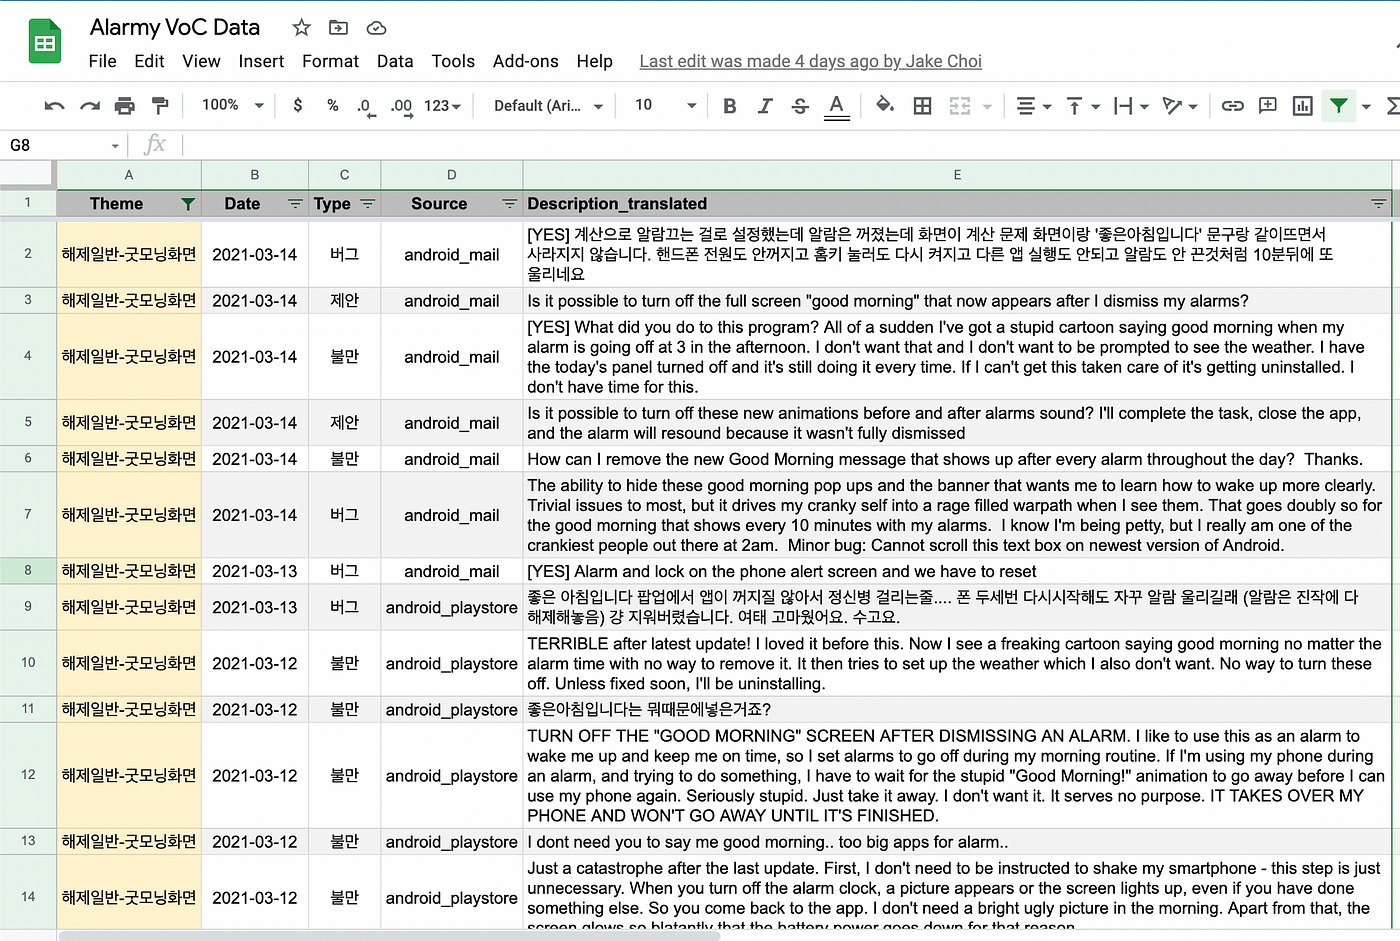
Task: Print the spreadsheet
Action: click(125, 106)
